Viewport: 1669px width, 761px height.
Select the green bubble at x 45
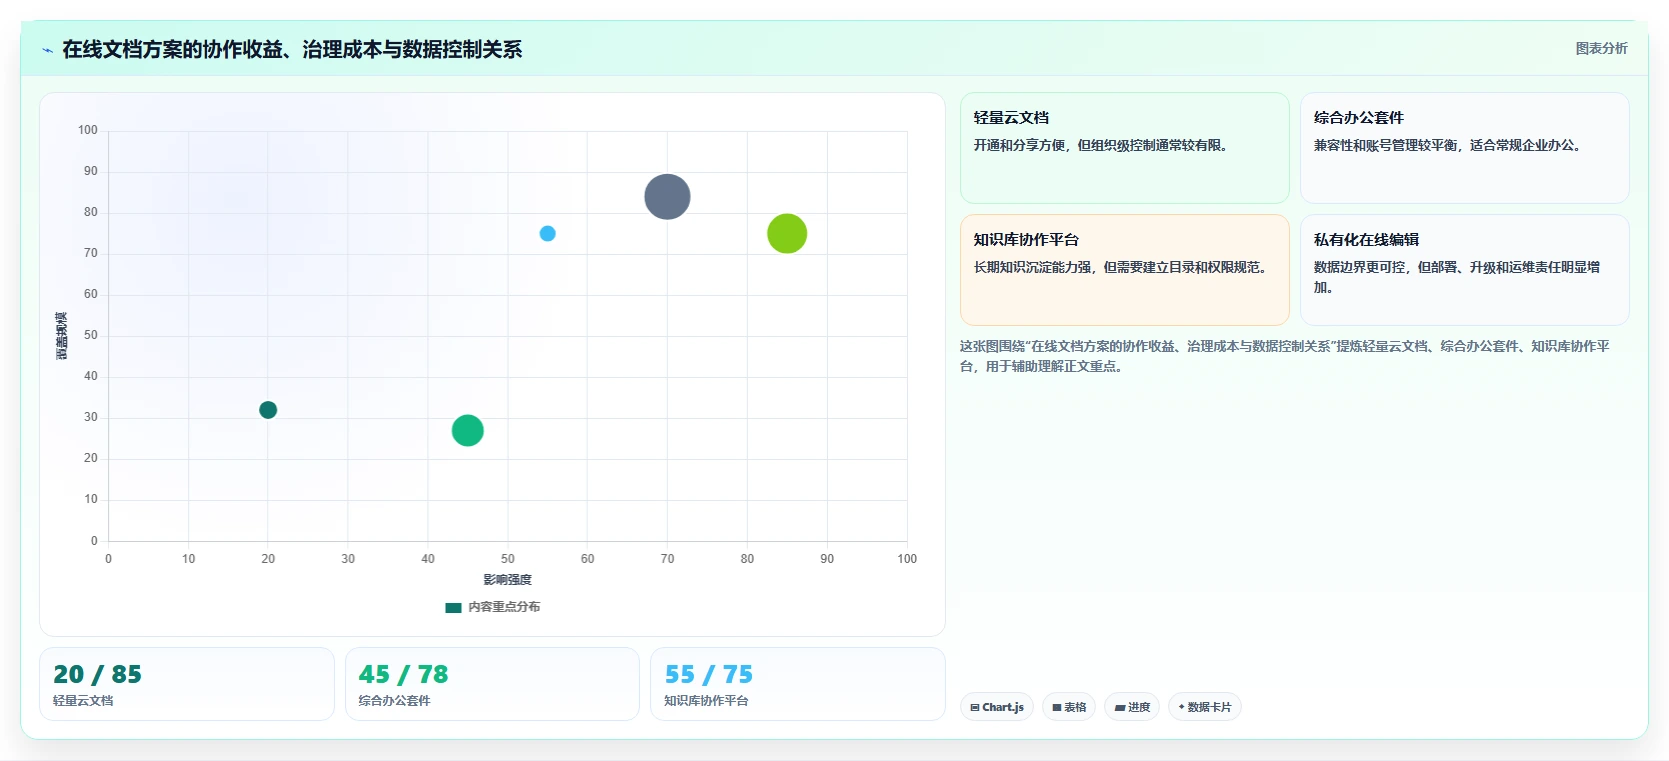[x=467, y=431]
